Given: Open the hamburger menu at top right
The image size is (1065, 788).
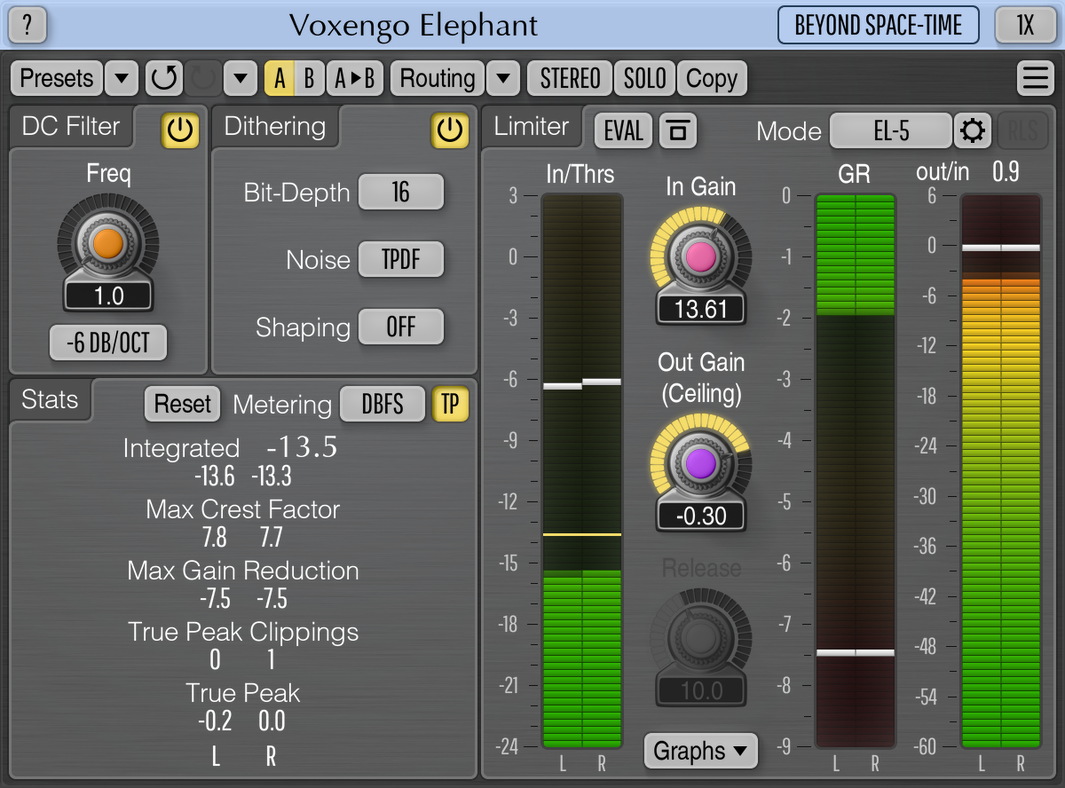Looking at the screenshot, I should (x=1036, y=77).
